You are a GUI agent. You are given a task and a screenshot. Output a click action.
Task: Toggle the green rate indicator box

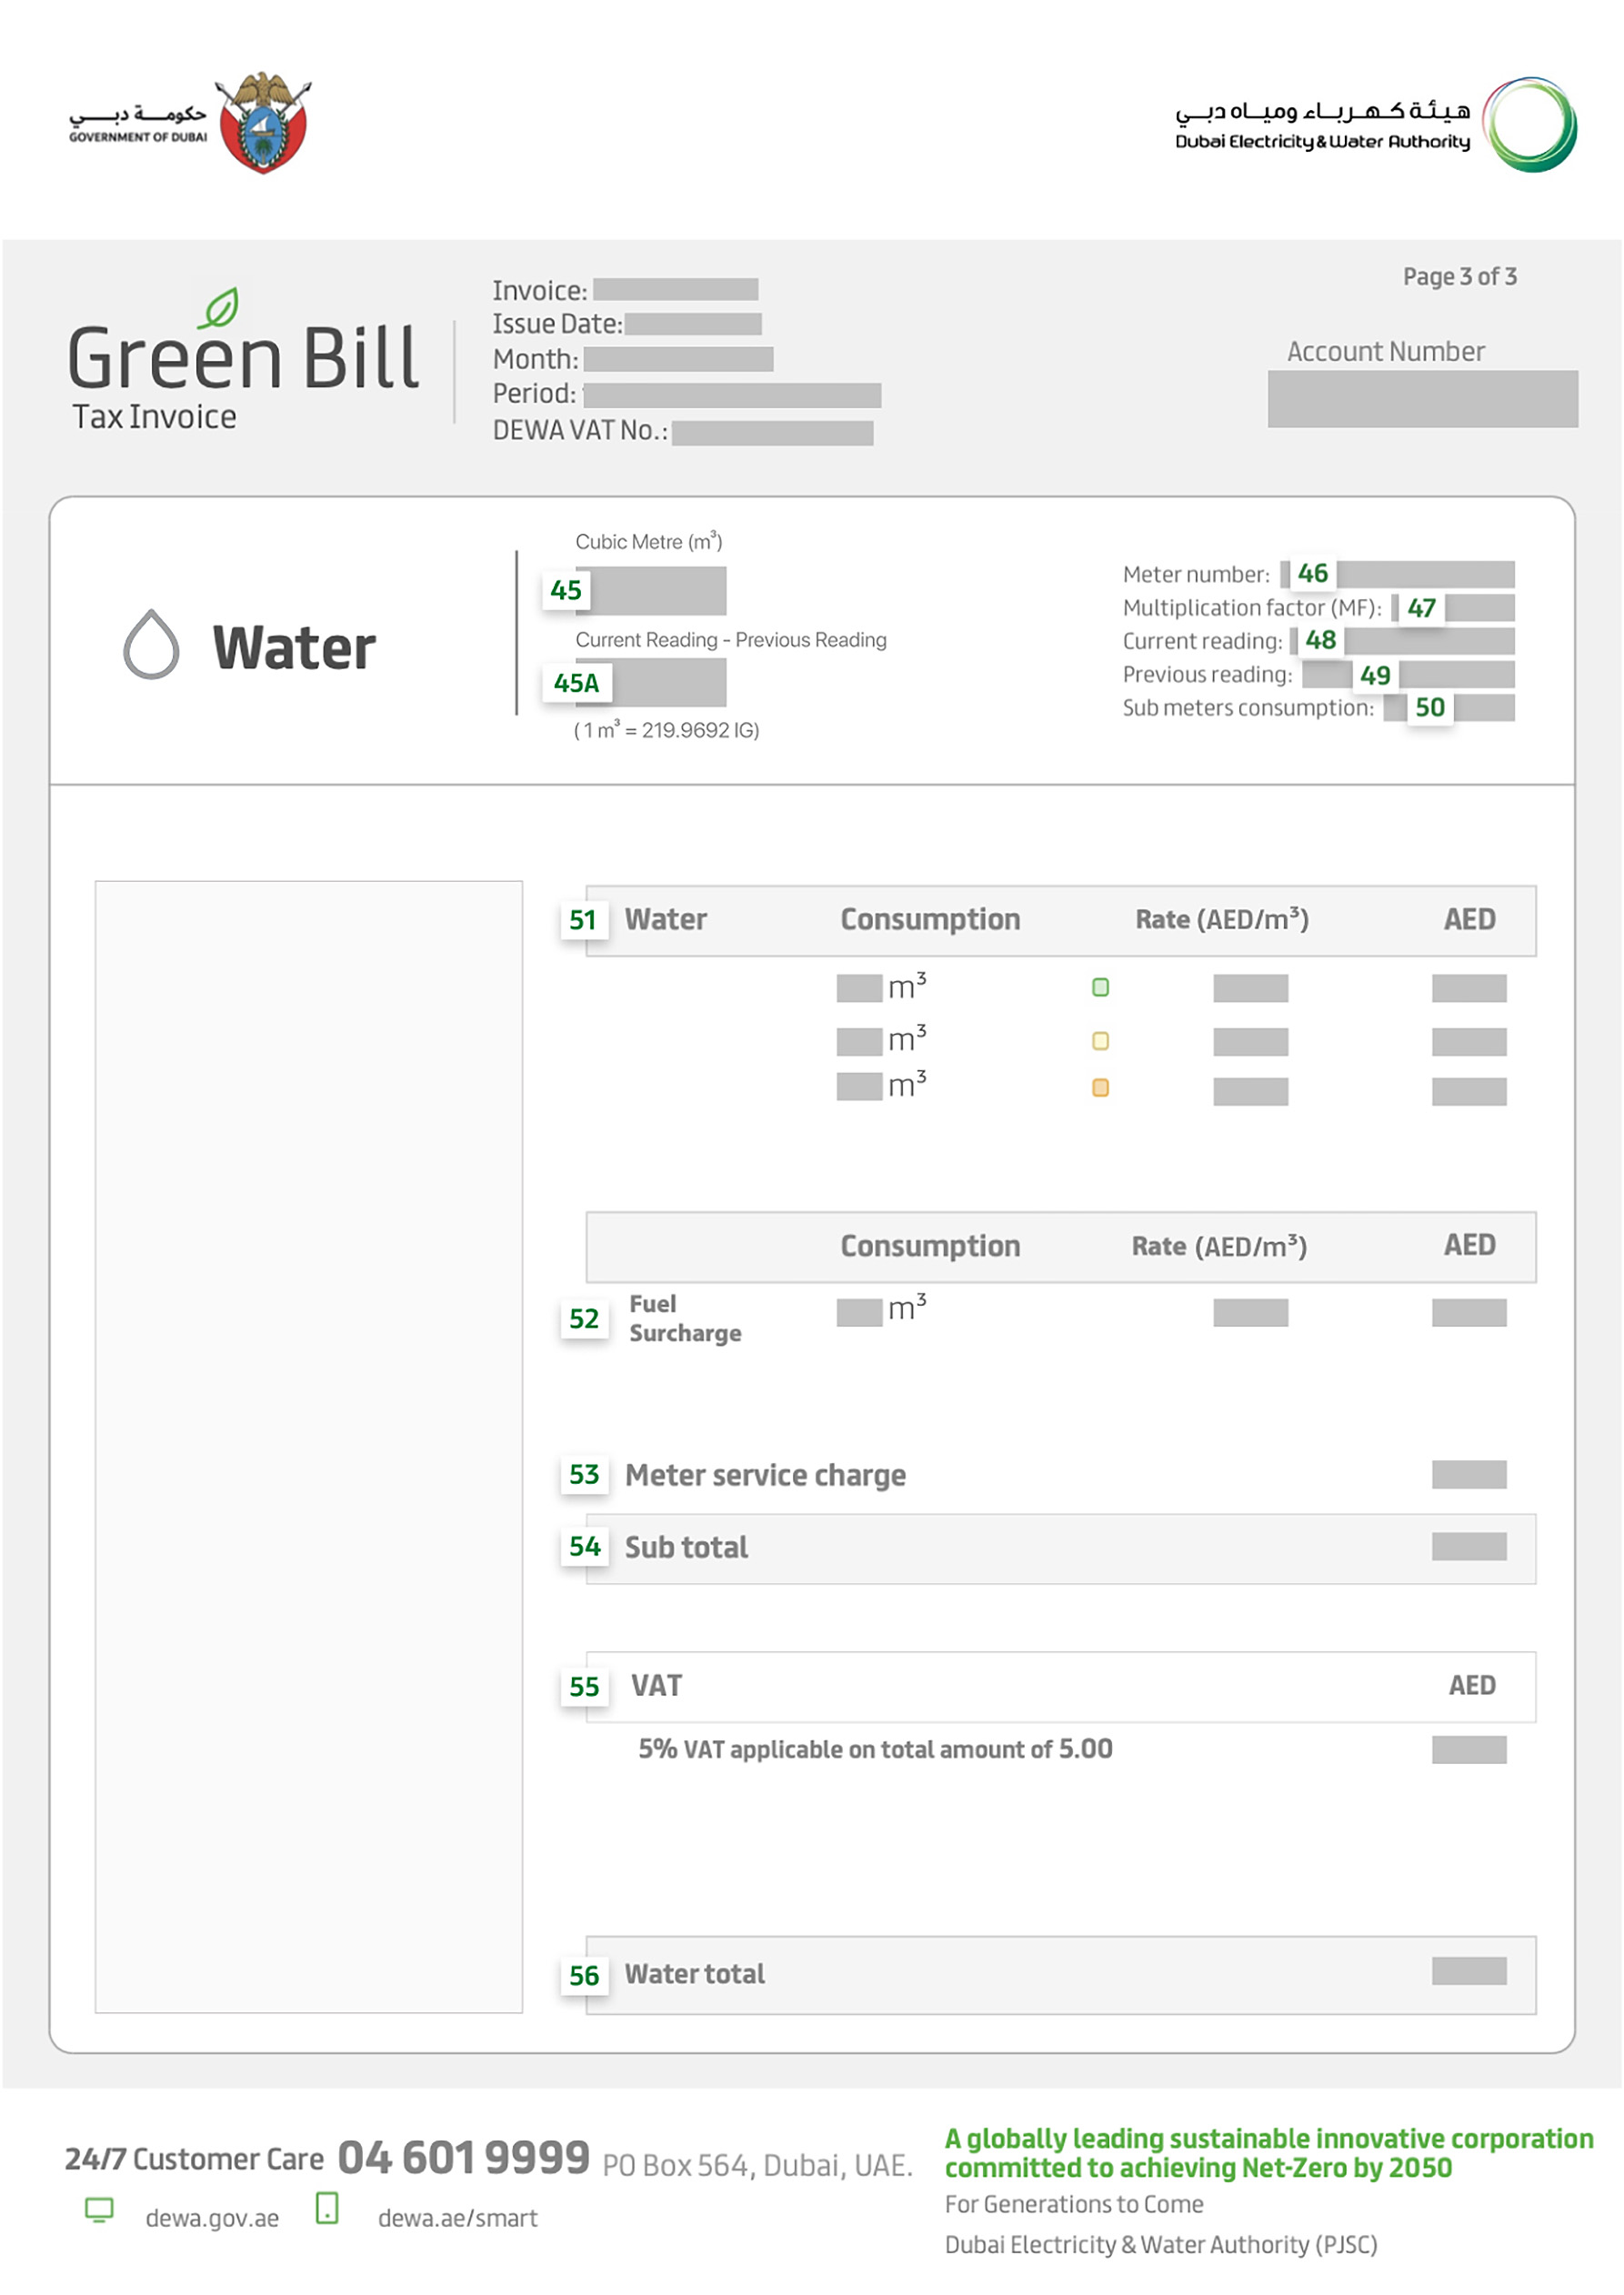[x=1101, y=987]
